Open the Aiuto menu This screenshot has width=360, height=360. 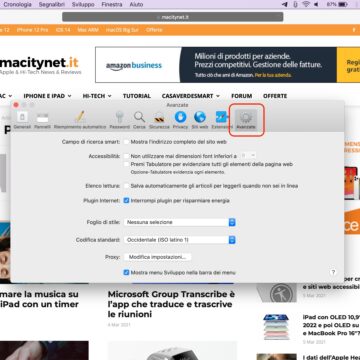136,4
